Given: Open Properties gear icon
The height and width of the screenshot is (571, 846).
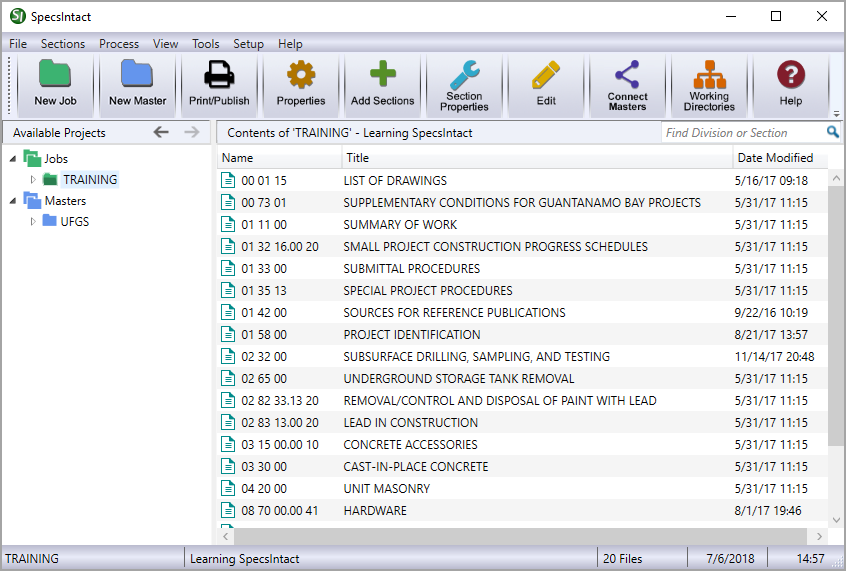Looking at the screenshot, I should [x=301, y=74].
